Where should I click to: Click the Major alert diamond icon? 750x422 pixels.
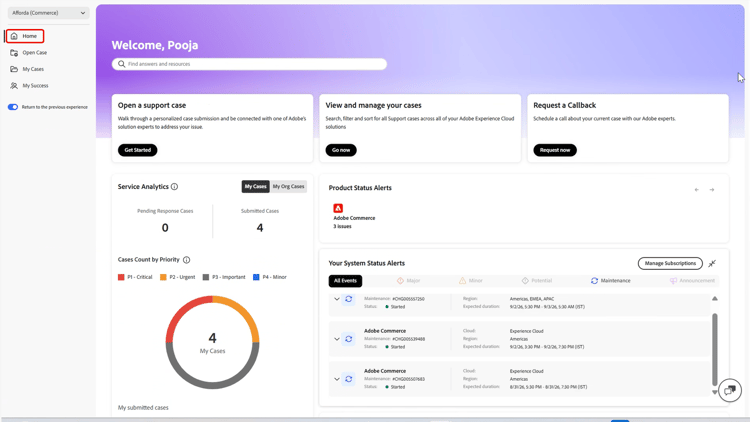(400, 281)
